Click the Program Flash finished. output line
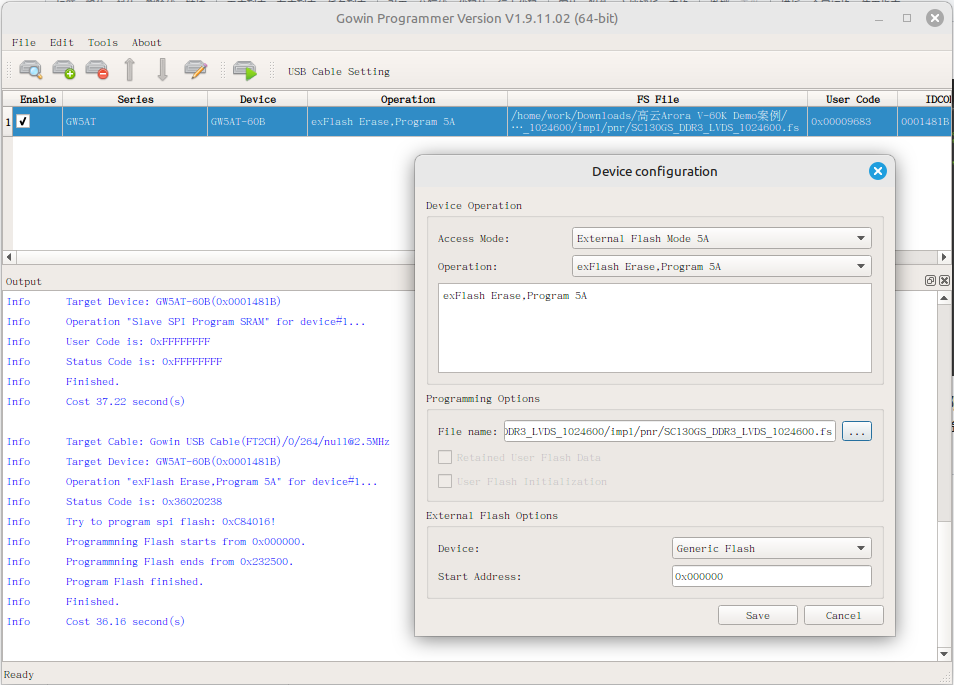The image size is (954, 685). [134, 582]
